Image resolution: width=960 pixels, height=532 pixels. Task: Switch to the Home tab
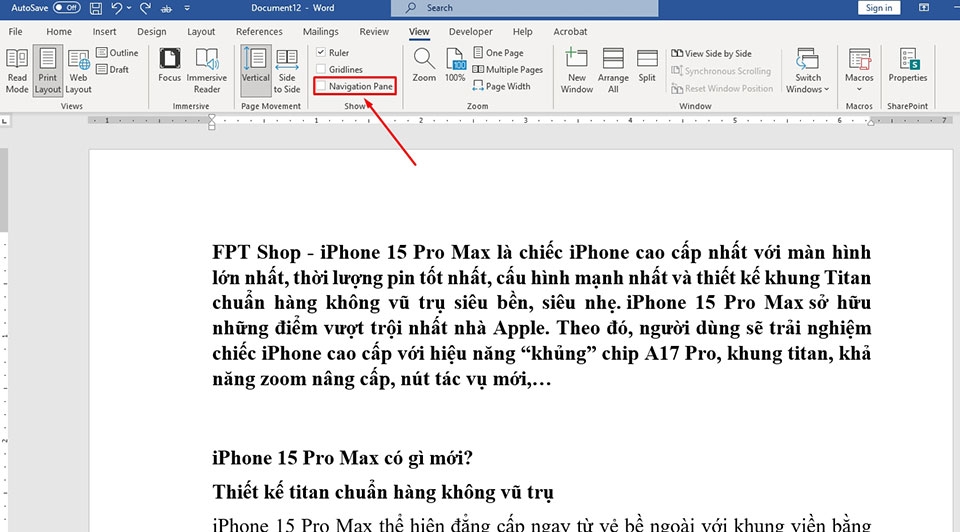point(59,31)
